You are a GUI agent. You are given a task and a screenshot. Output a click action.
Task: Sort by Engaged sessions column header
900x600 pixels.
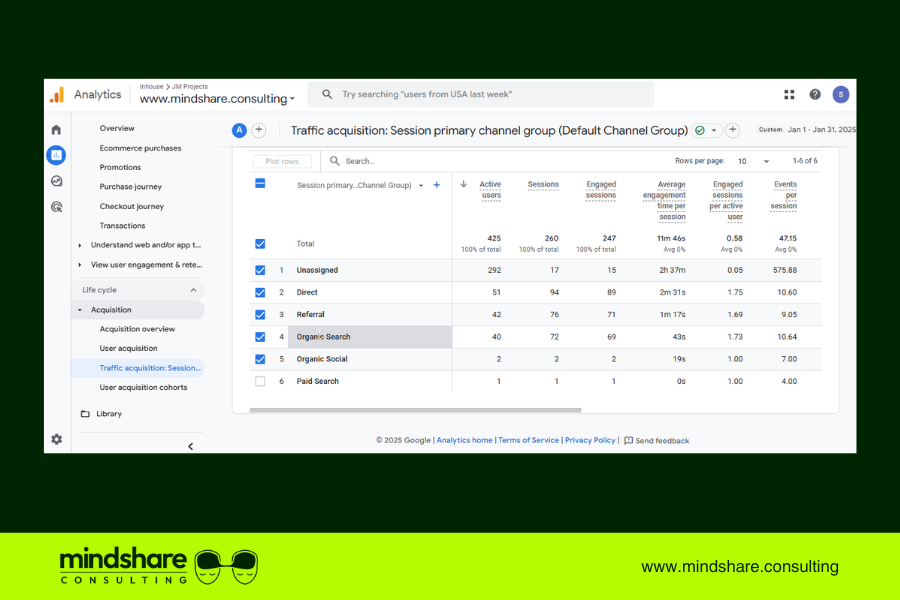(x=600, y=189)
